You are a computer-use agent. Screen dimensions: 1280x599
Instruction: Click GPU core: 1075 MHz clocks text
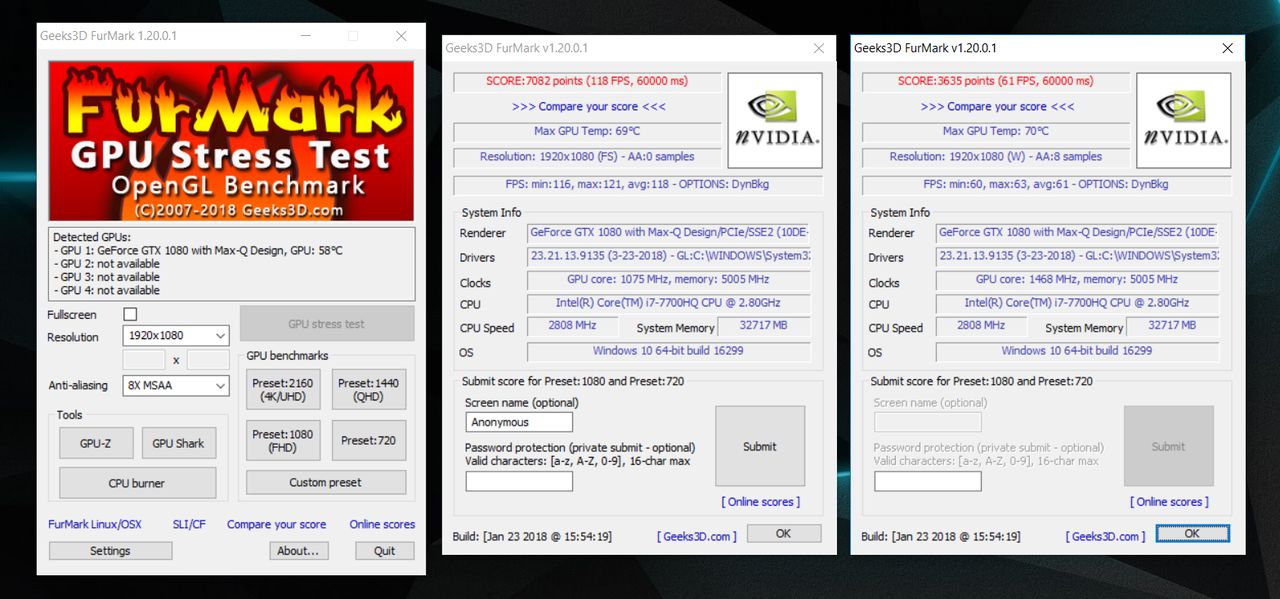(x=668, y=280)
